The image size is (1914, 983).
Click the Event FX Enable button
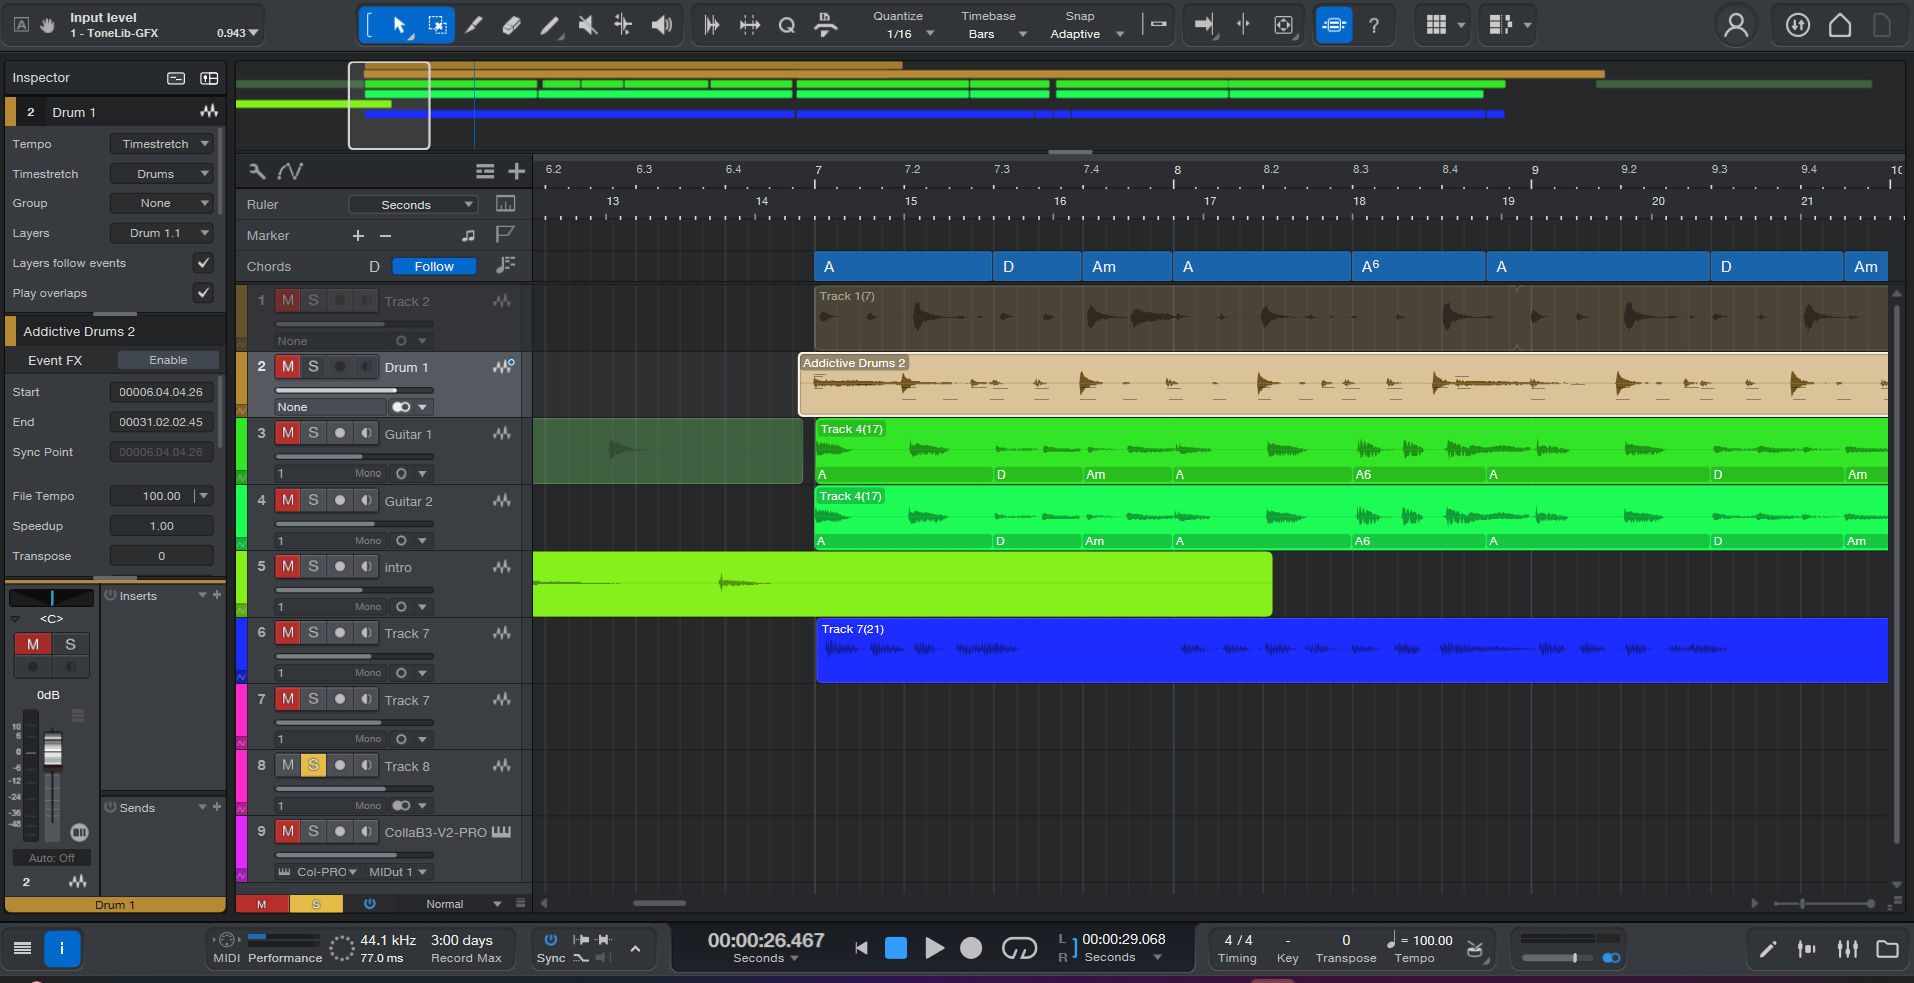tap(168, 360)
